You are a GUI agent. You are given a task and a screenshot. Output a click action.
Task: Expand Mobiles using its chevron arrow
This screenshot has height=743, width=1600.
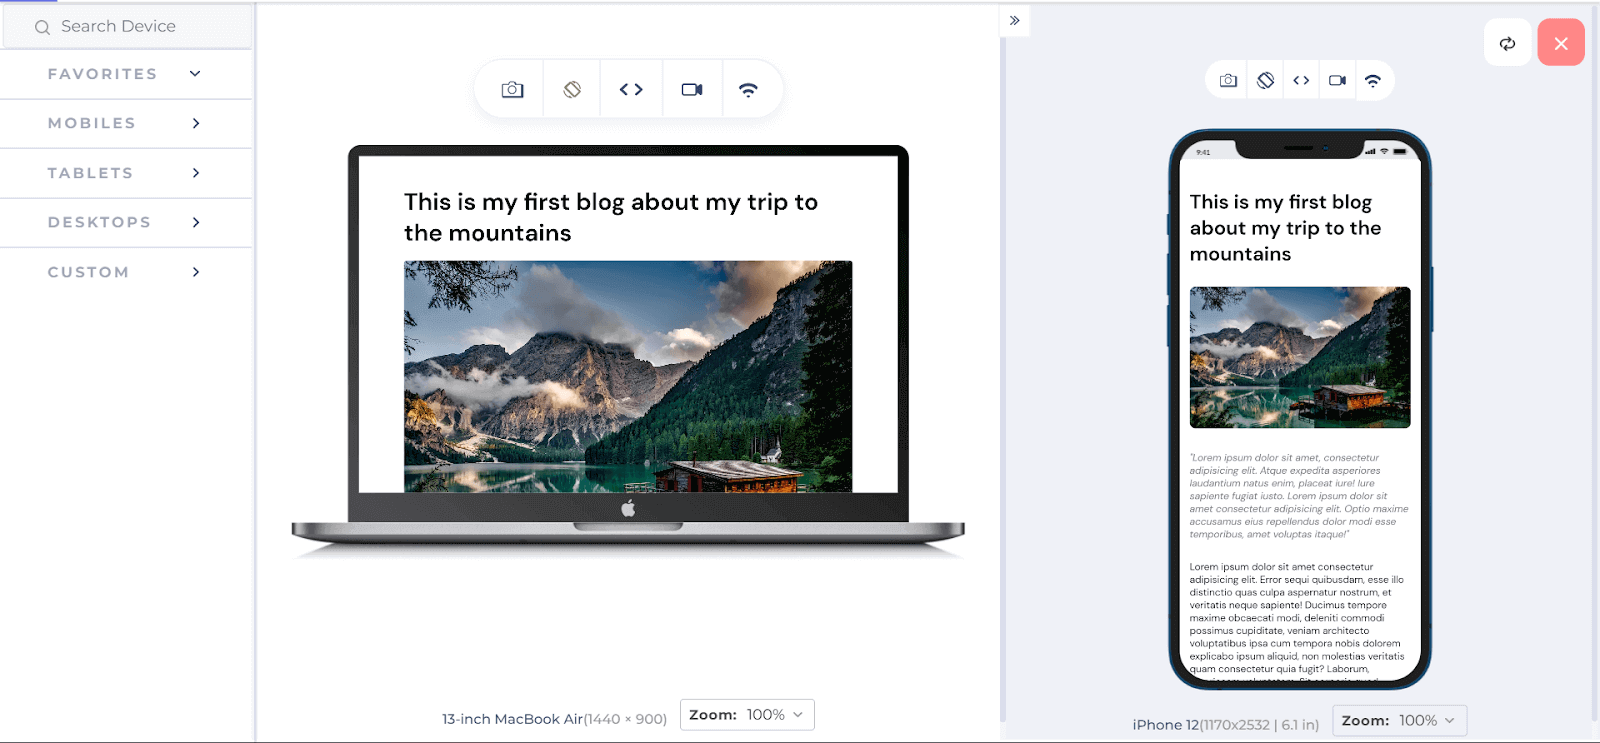[196, 123]
